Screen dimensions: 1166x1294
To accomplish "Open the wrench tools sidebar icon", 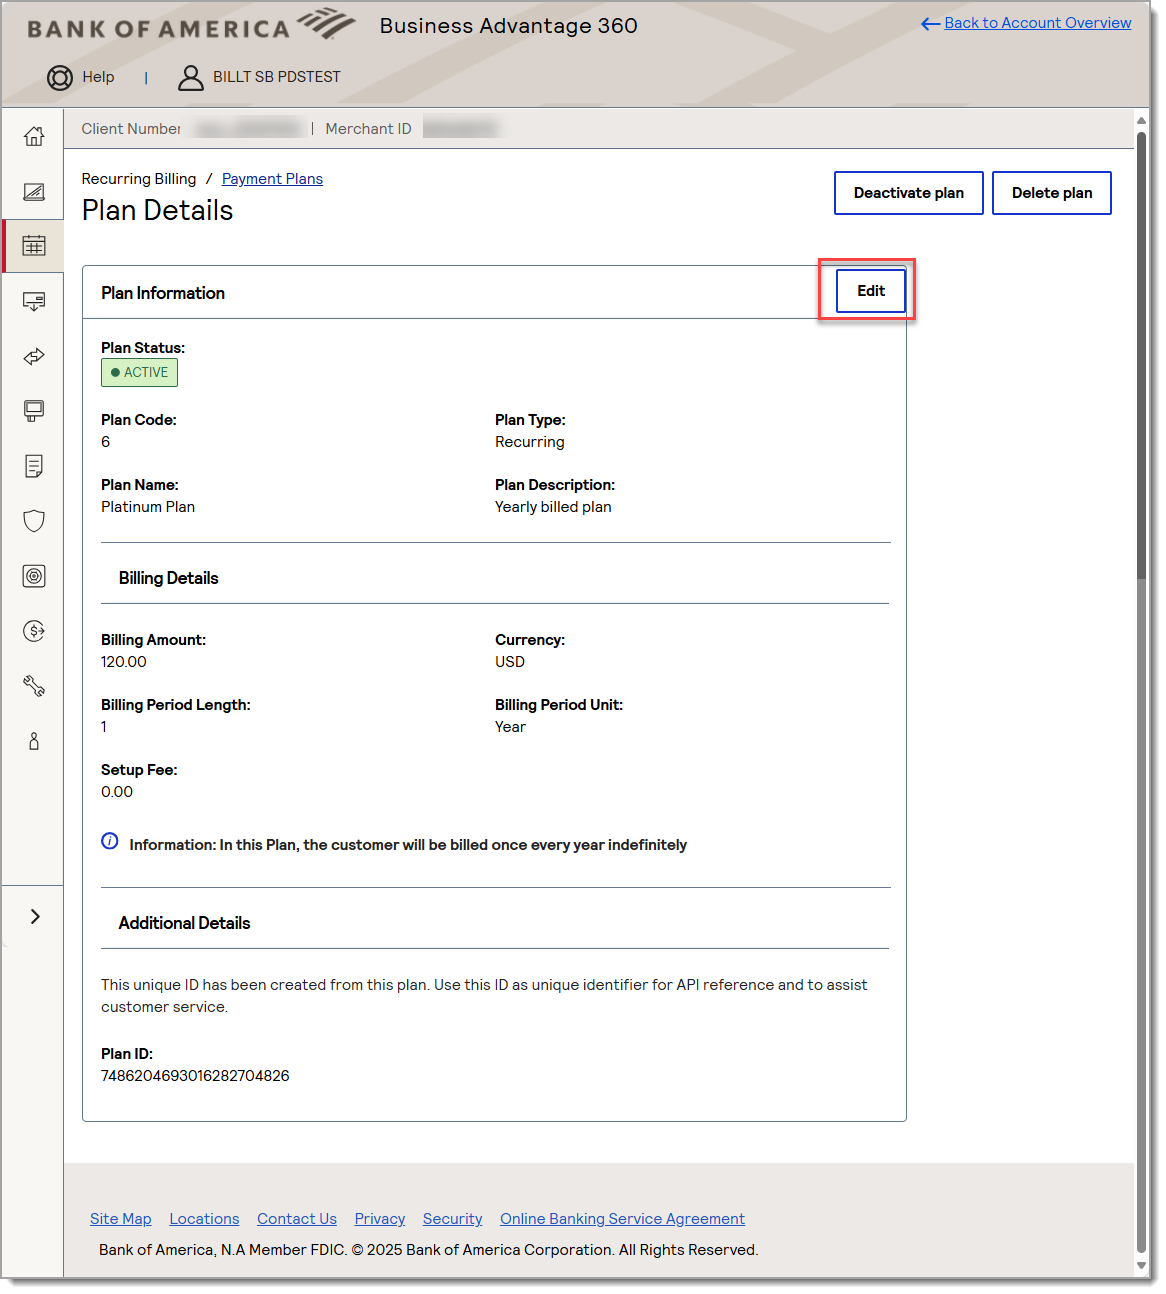I will pos(34,686).
